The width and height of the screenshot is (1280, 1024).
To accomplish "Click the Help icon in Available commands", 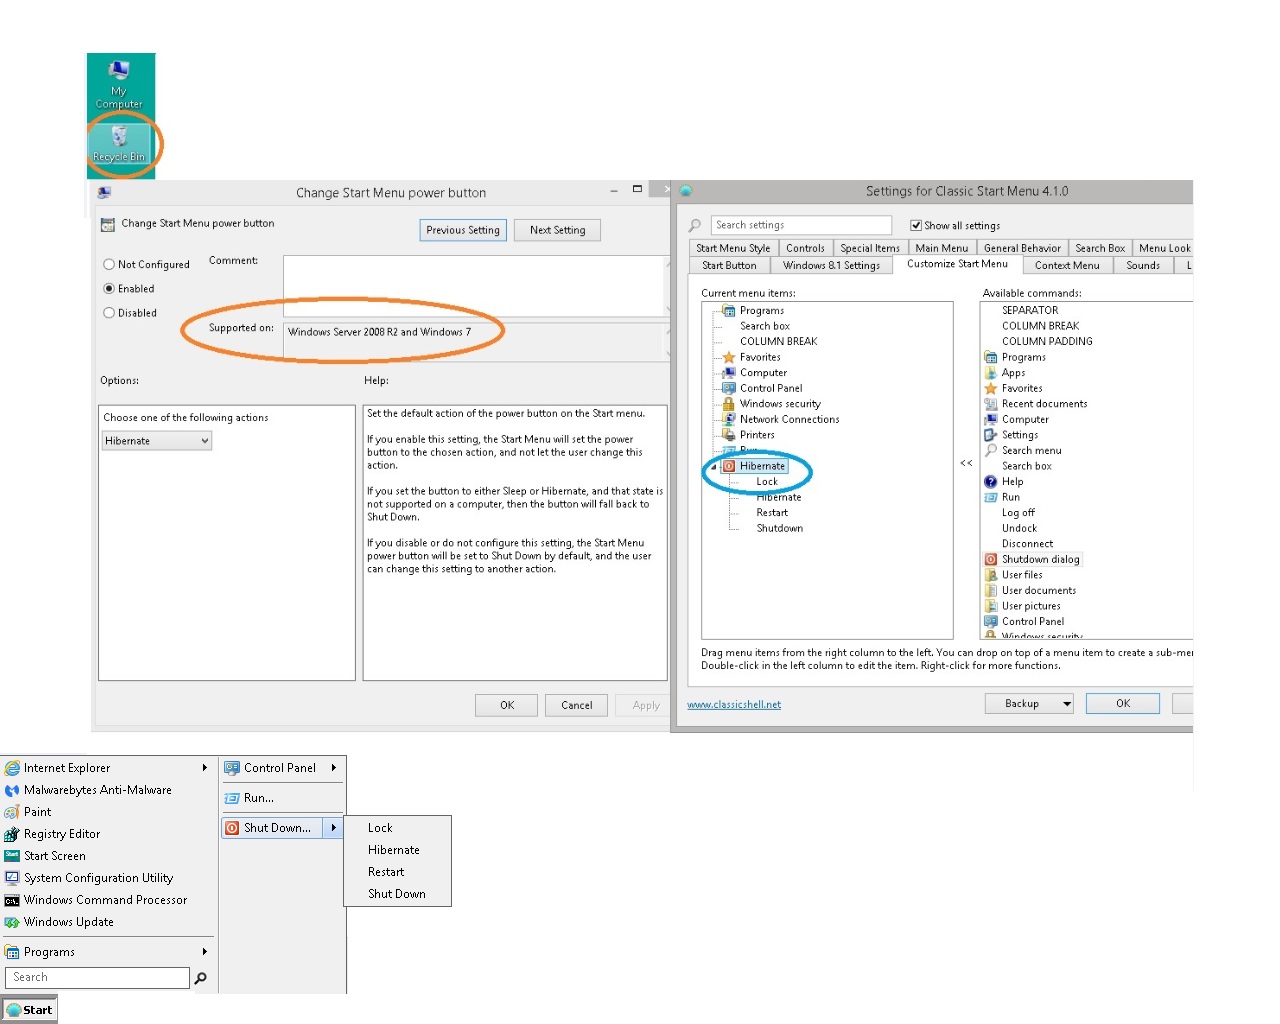I will [x=991, y=482].
